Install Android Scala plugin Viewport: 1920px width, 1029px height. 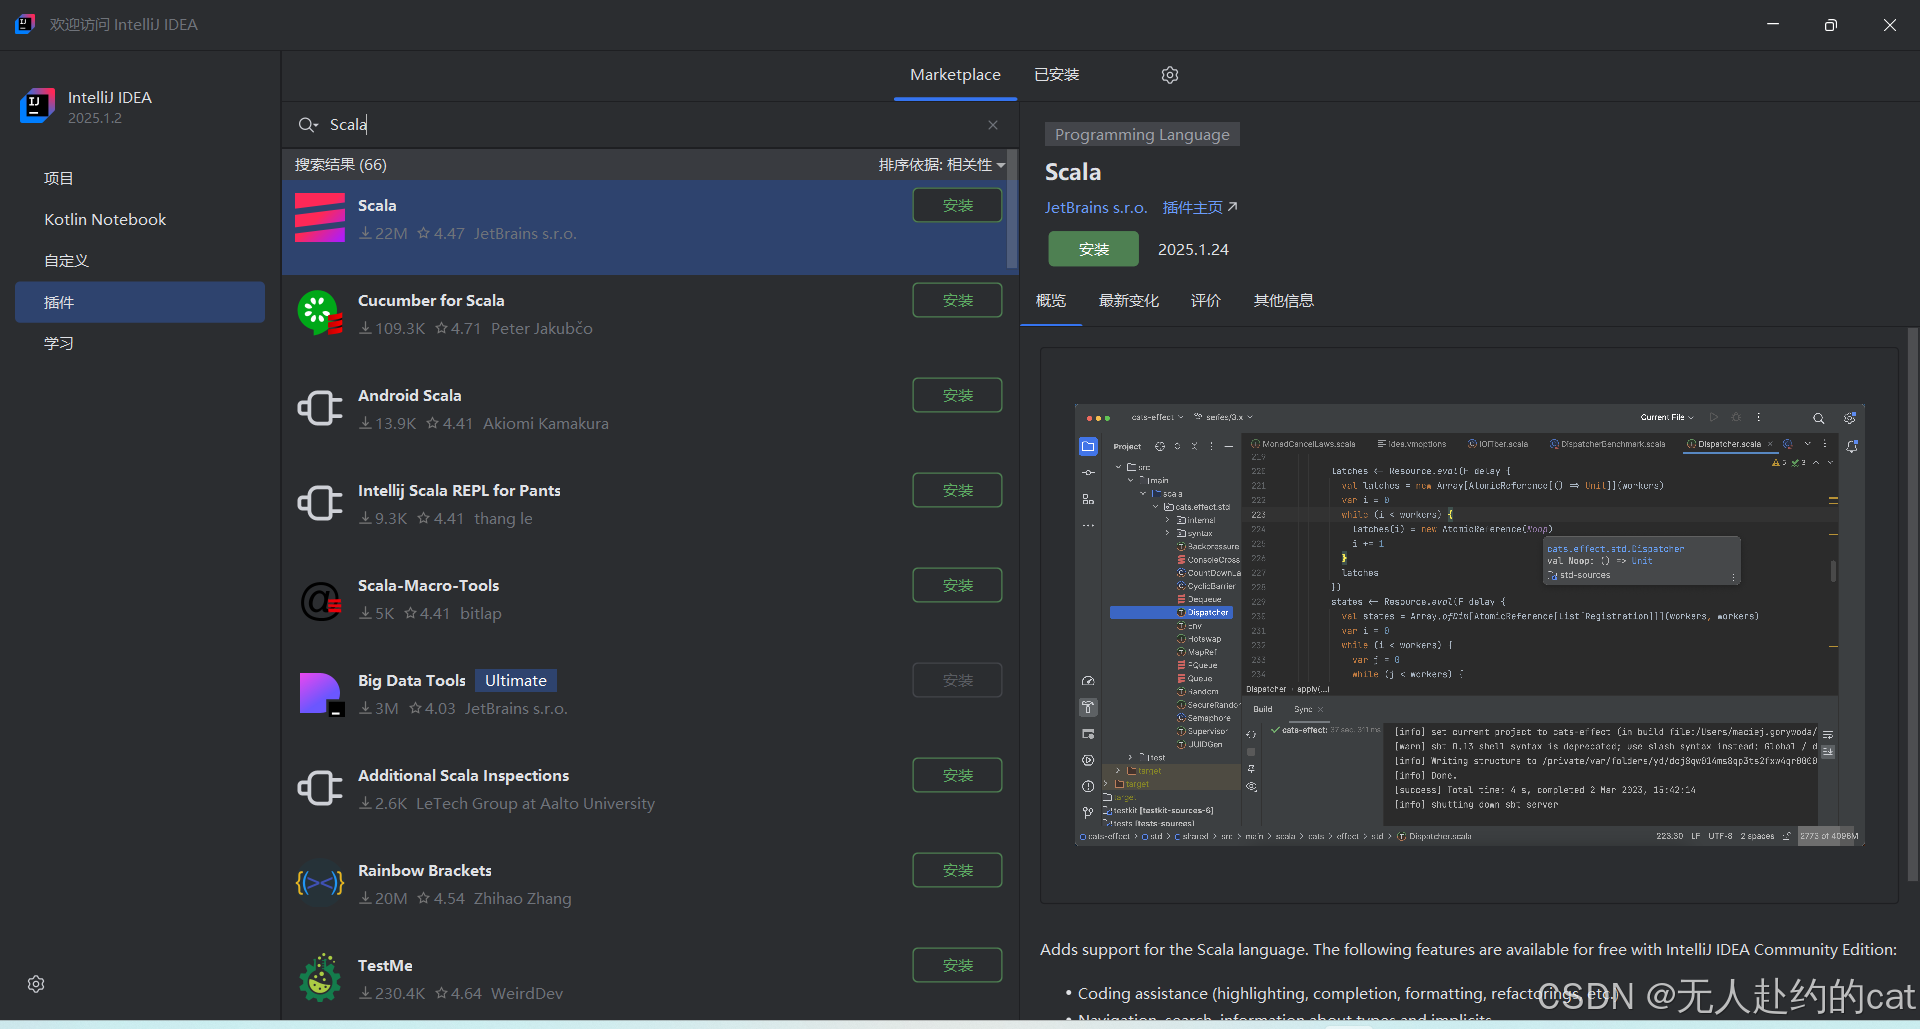point(957,395)
